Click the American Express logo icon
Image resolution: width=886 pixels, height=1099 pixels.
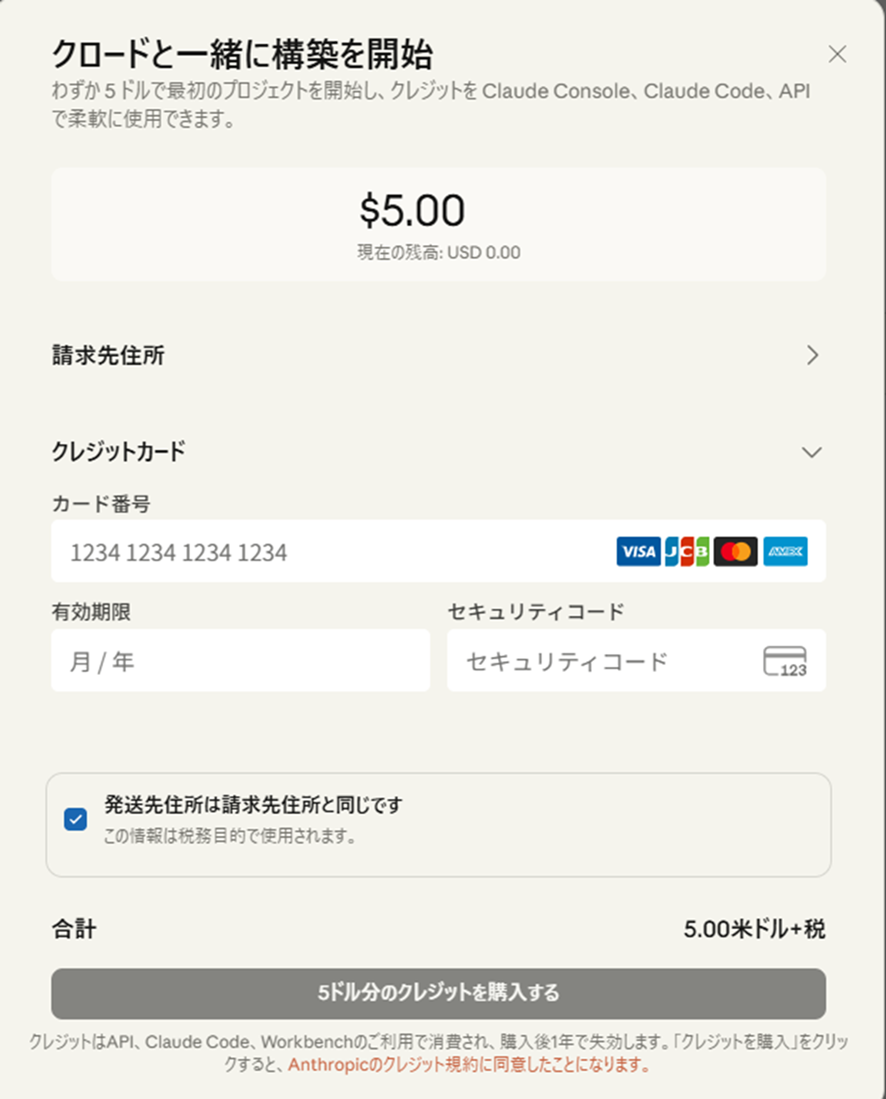point(785,551)
